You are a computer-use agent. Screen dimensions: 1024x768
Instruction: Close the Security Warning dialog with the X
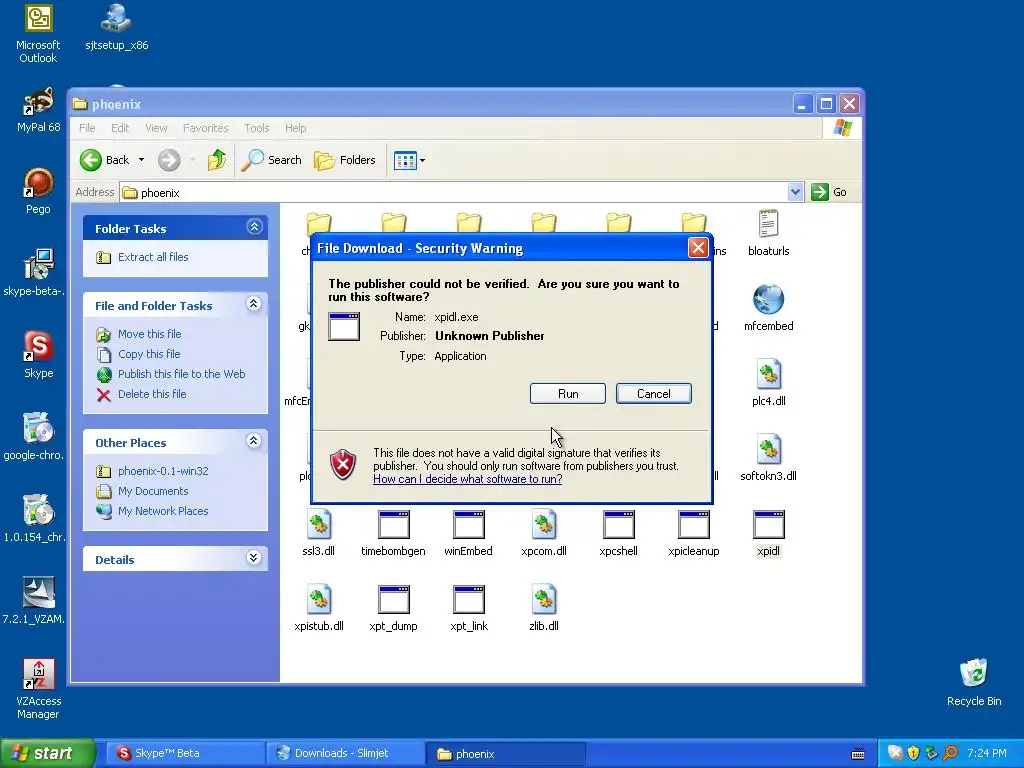[x=698, y=248]
